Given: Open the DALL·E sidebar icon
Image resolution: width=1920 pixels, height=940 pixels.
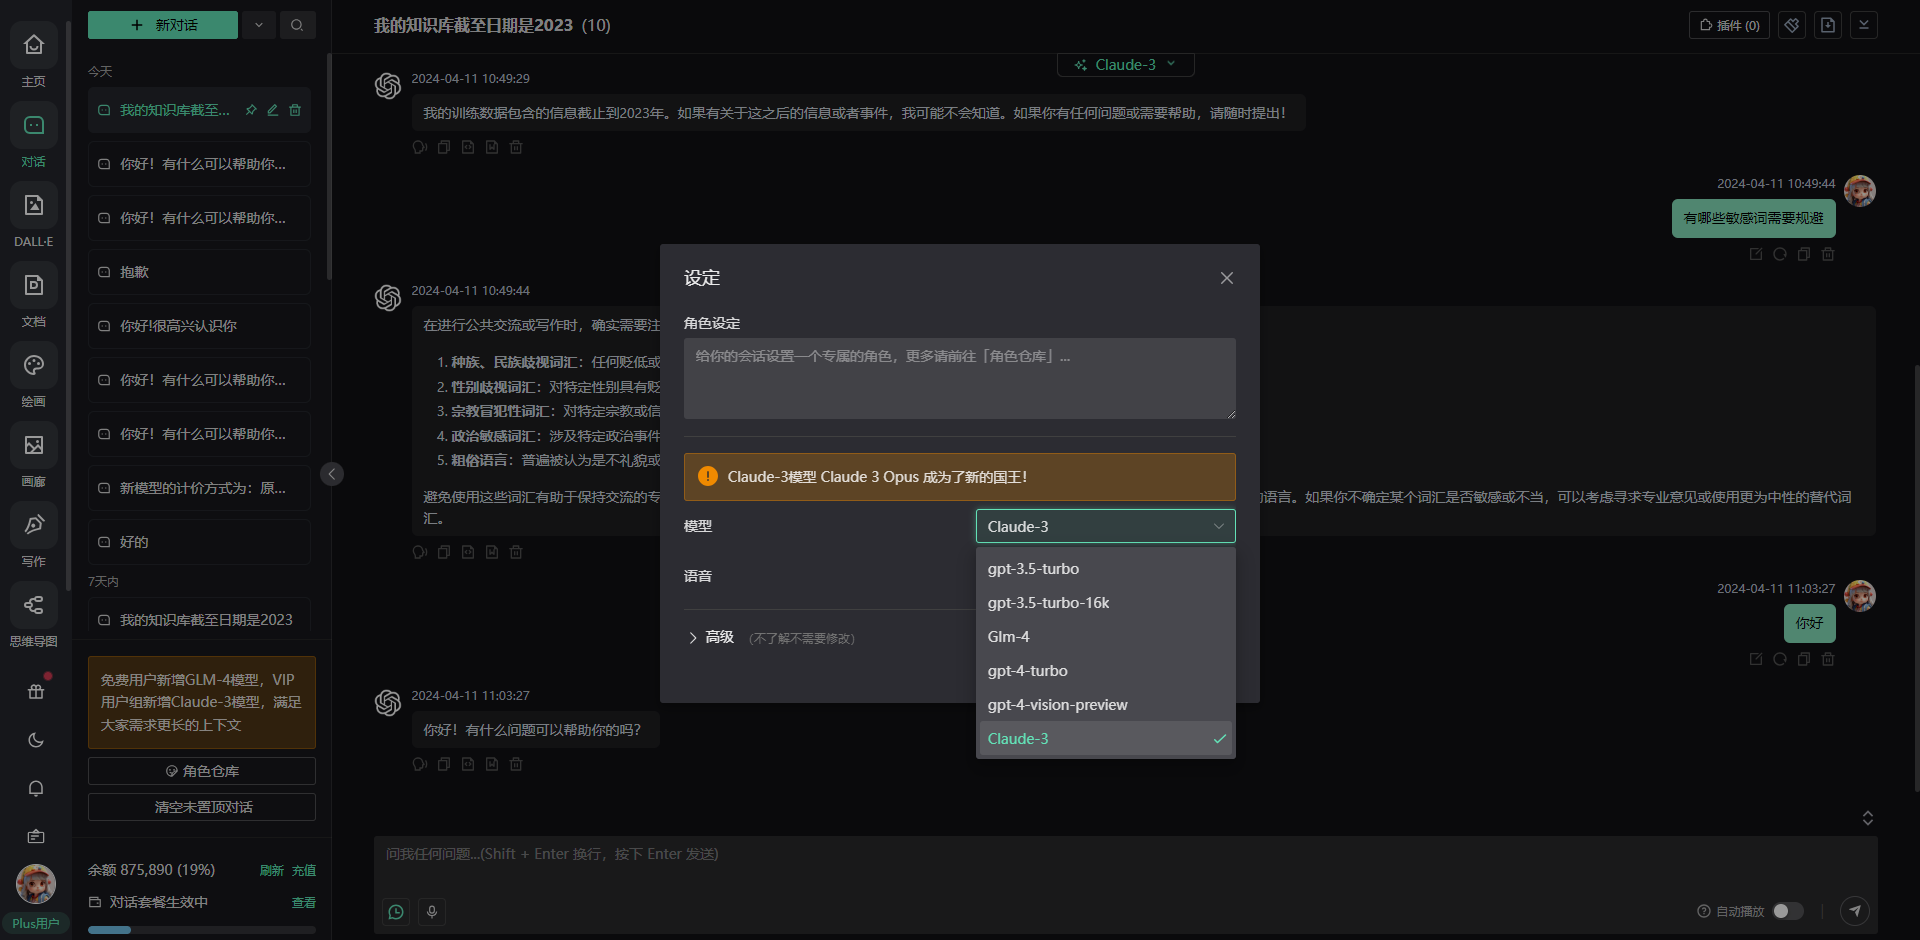Looking at the screenshot, I should pyautogui.click(x=34, y=206).
